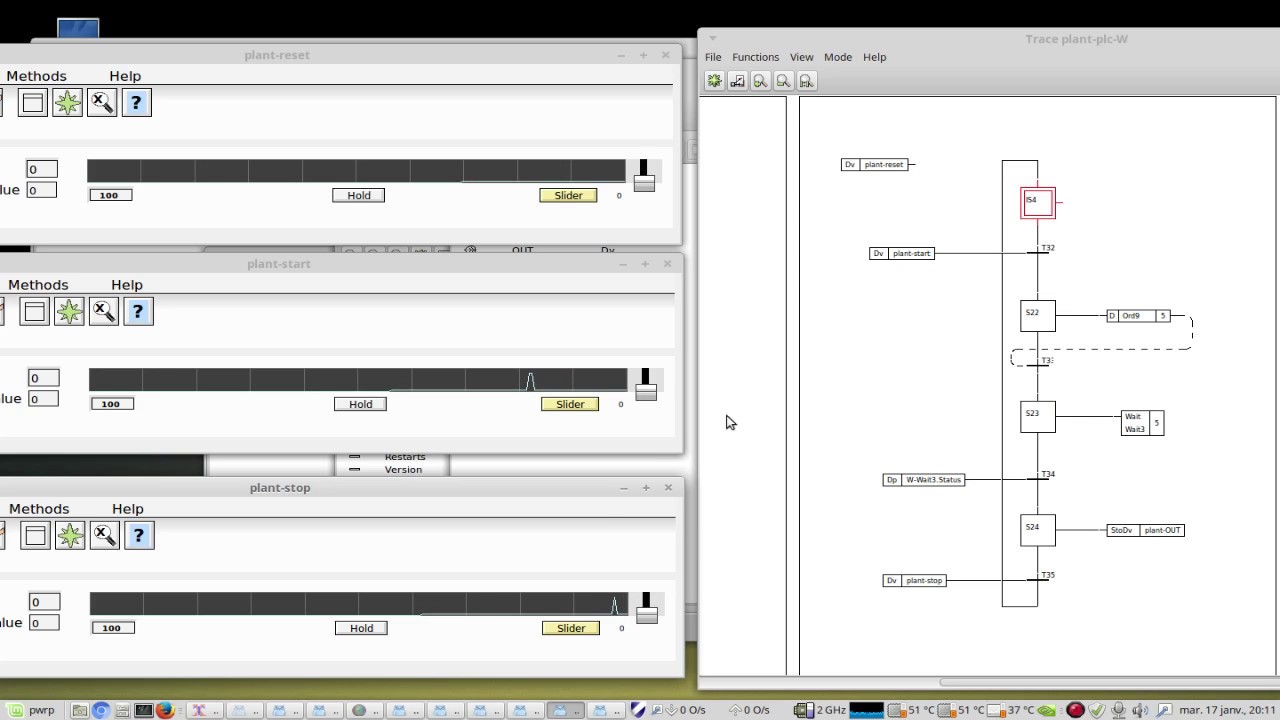This screenshot has width=1280, height=720.
Task: Select the Dp W-Wait3.Status block
Action: coord(924,480)
